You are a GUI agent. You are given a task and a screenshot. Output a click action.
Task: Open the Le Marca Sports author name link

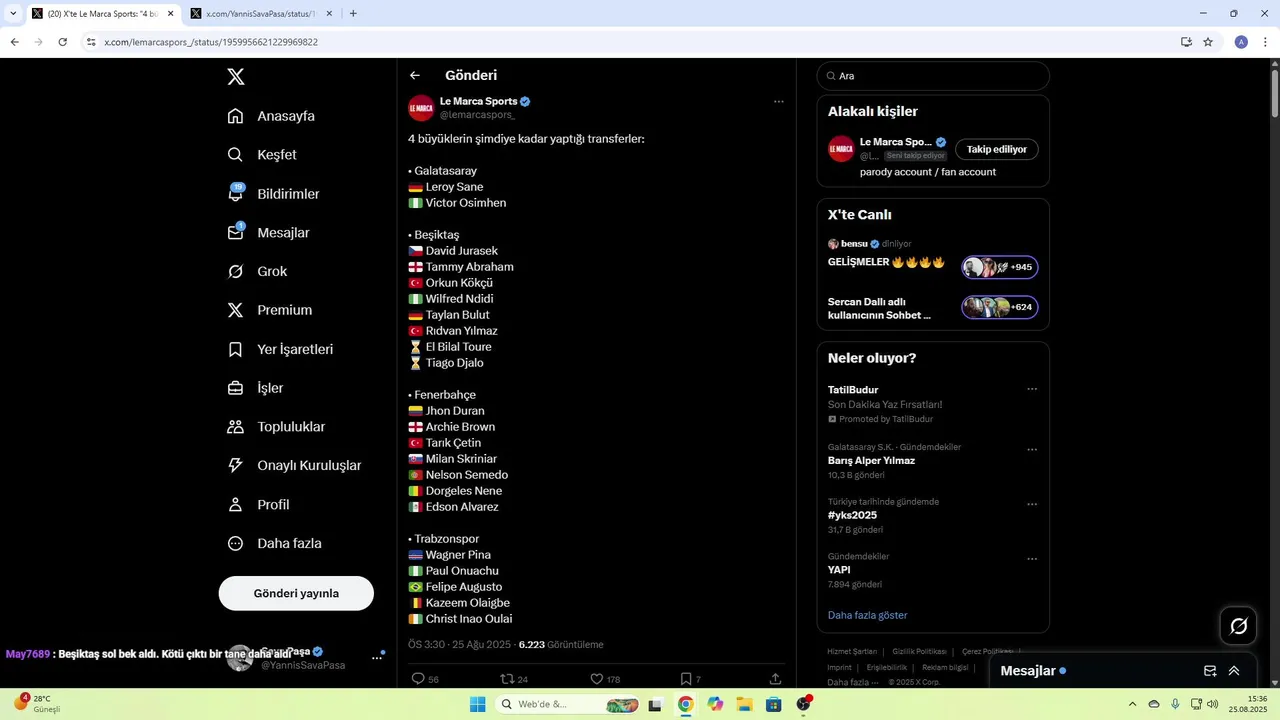coord(478,101)
